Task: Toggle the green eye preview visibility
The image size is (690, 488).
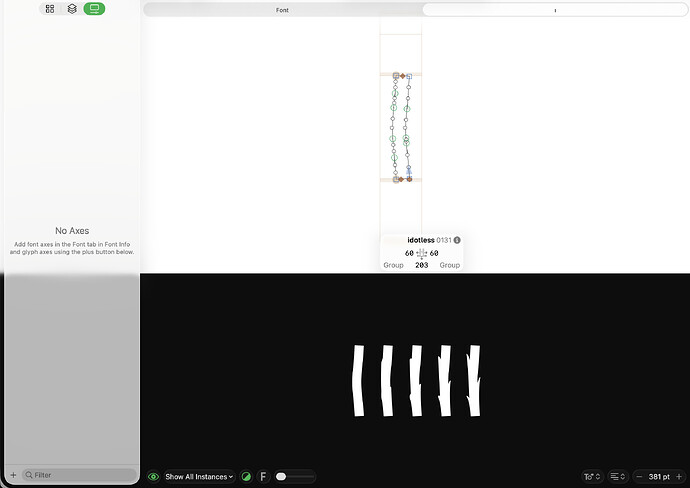Action: point(154,477)
